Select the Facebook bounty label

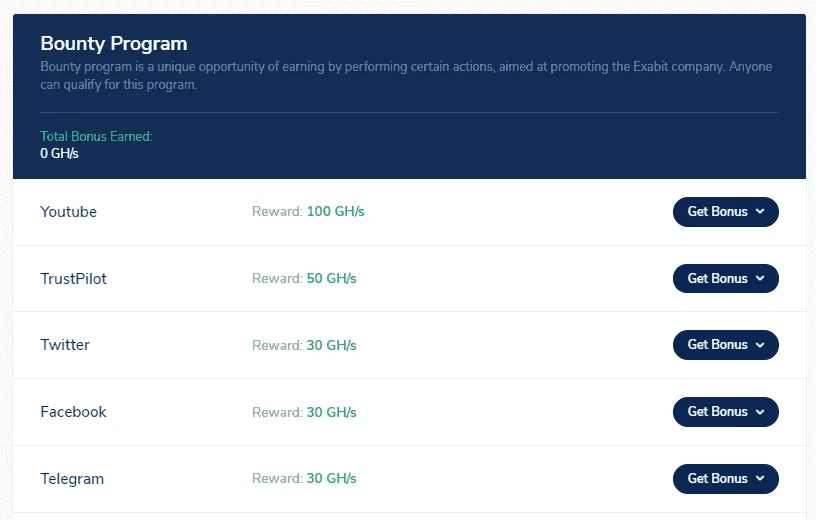click(73, 412)
